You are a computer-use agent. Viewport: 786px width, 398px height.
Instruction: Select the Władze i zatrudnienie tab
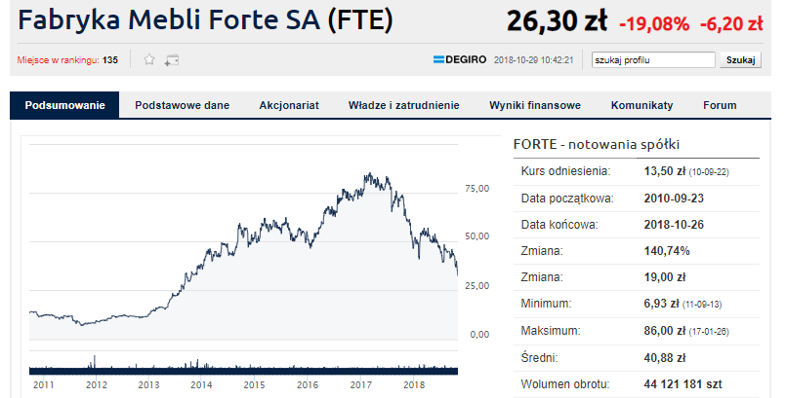click(404, 105)
